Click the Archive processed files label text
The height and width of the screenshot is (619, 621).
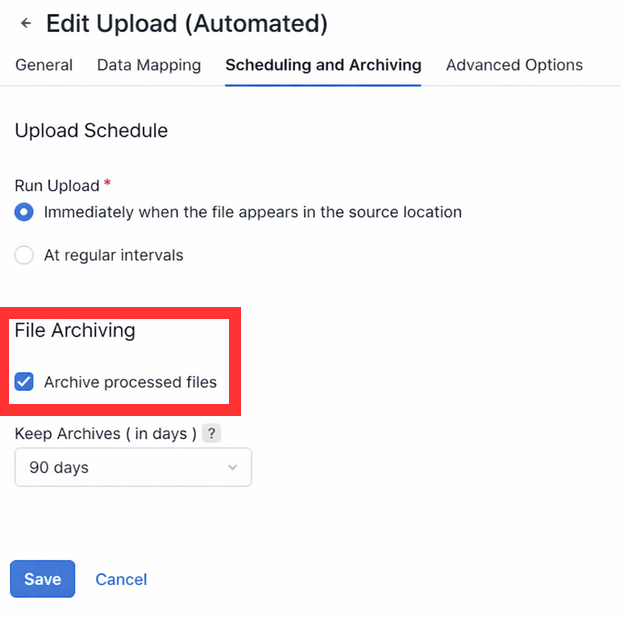(x=130, y=382)
